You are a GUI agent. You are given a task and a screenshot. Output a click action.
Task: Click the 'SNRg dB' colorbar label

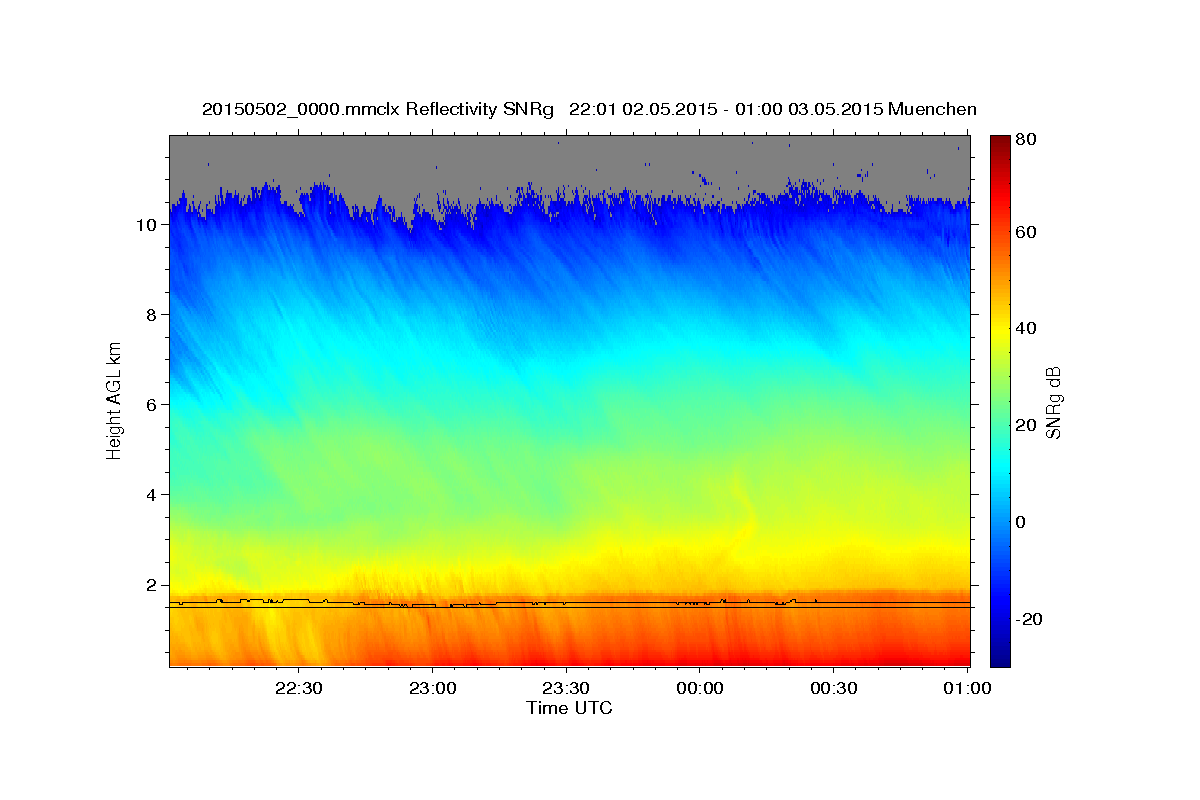(1052, 402)
